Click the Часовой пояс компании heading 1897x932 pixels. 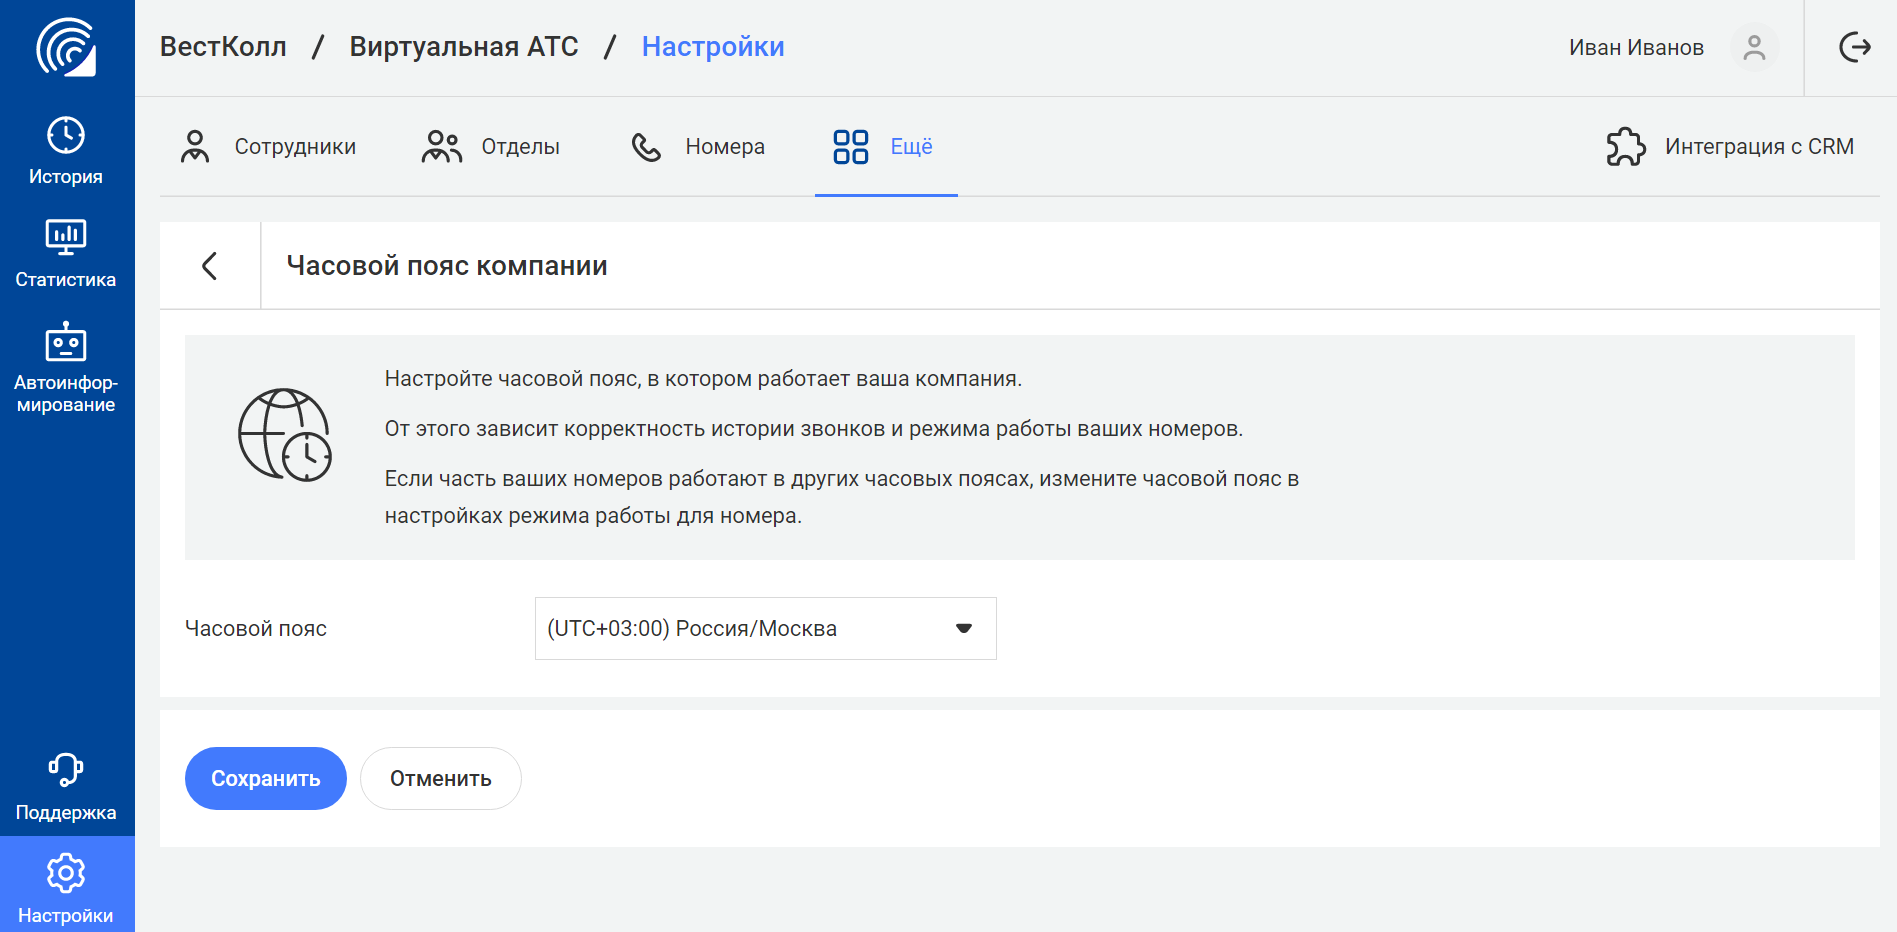[447, 266]
